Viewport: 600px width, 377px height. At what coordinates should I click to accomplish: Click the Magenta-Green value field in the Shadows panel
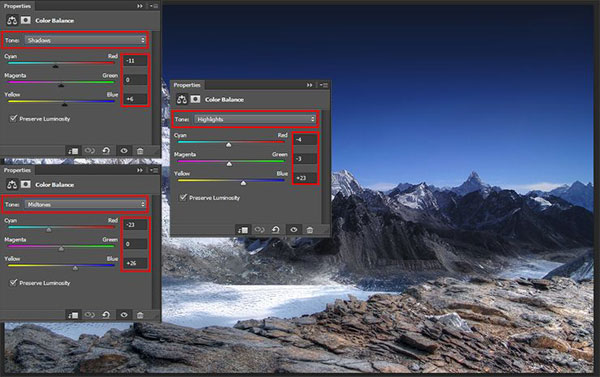(x=135, y=80)
